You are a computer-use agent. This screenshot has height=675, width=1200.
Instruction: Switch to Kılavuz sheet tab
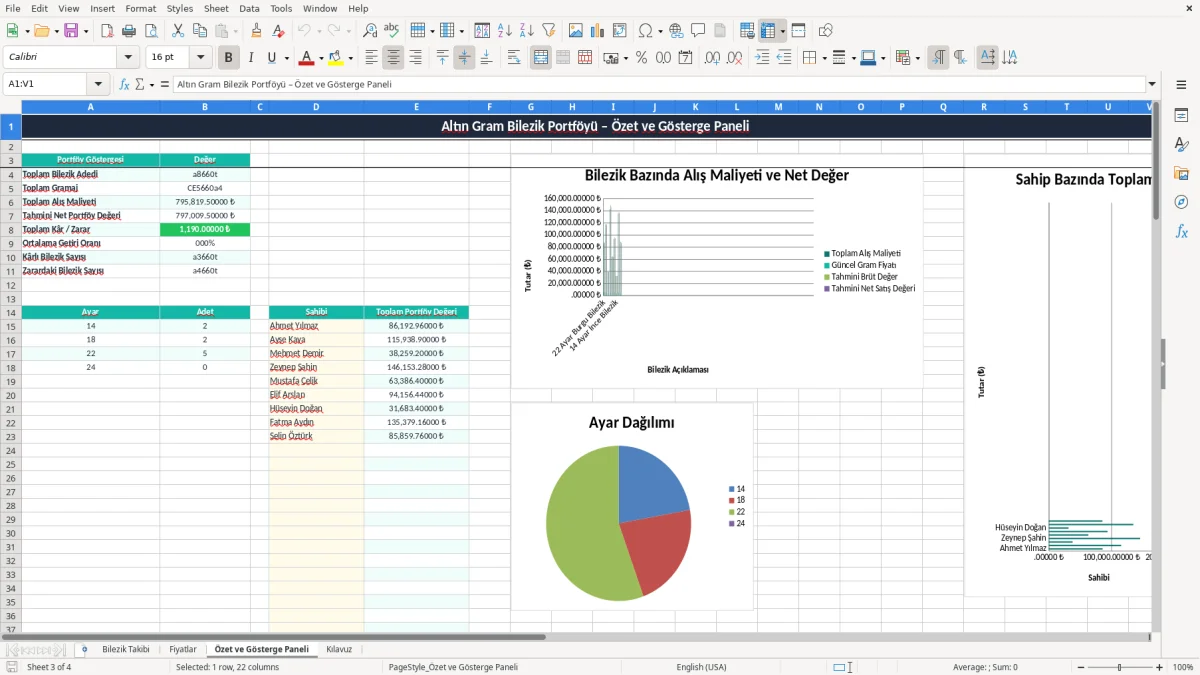339,649
